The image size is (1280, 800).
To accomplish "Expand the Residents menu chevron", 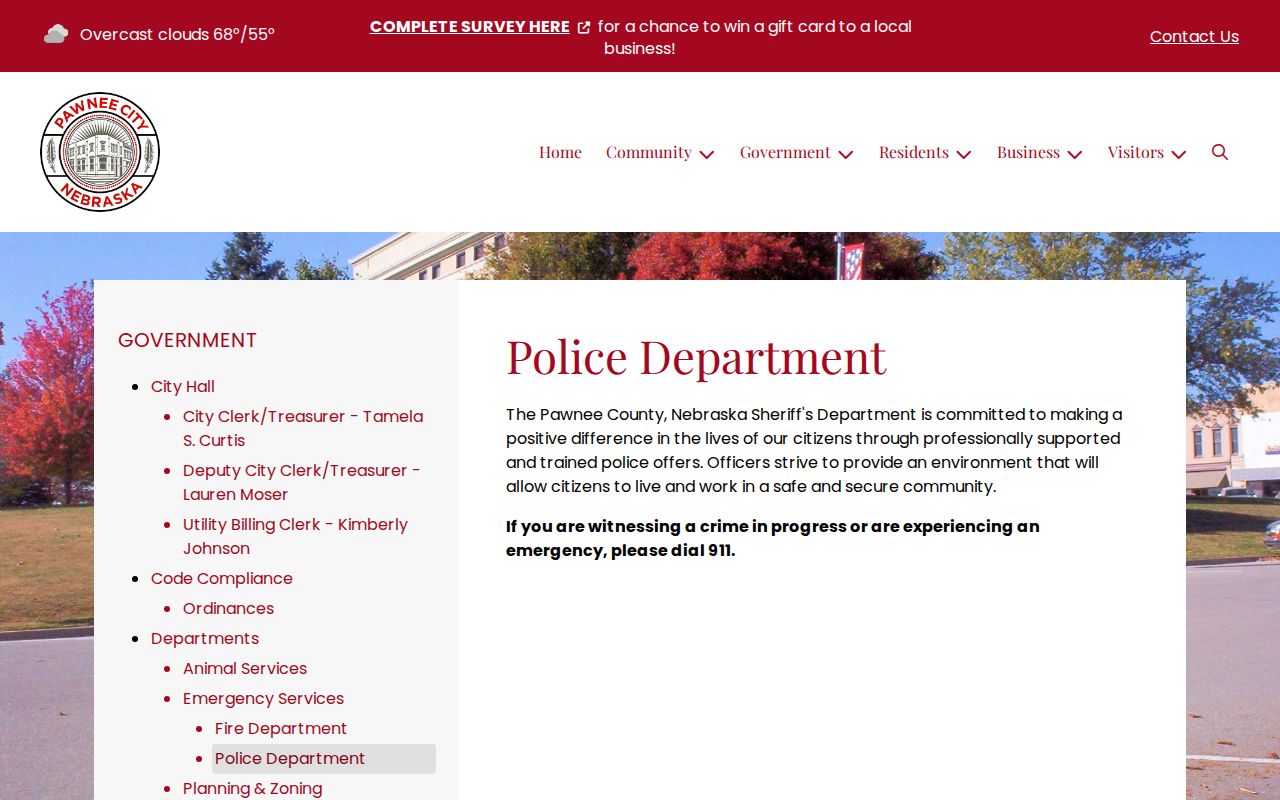I will pos(964,154).
